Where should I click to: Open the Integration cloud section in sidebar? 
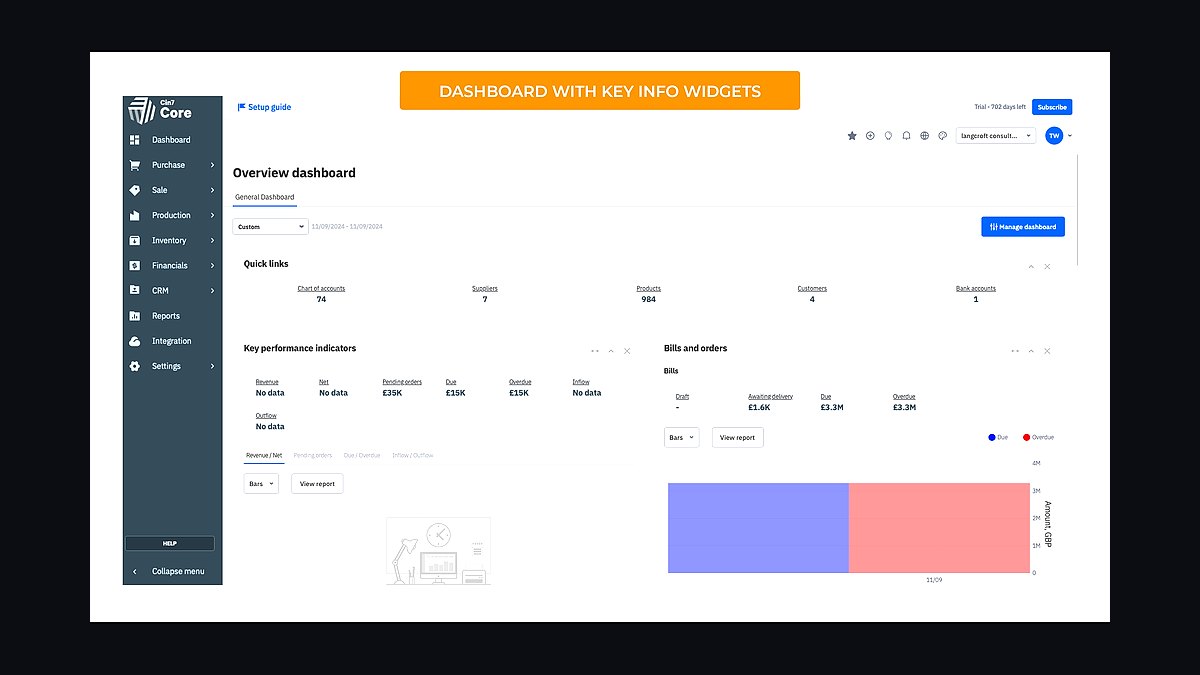pyautogui.click(x=172, y=341)
